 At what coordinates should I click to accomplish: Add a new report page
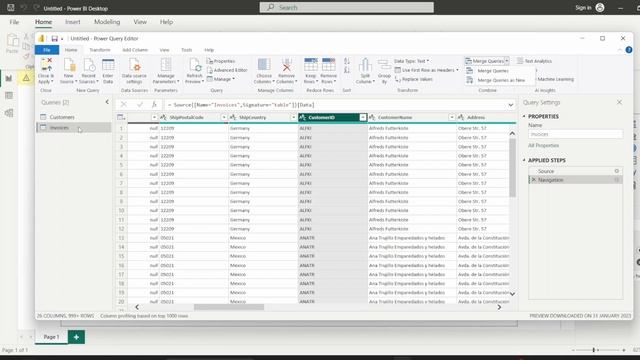click(x=76, y=337)
